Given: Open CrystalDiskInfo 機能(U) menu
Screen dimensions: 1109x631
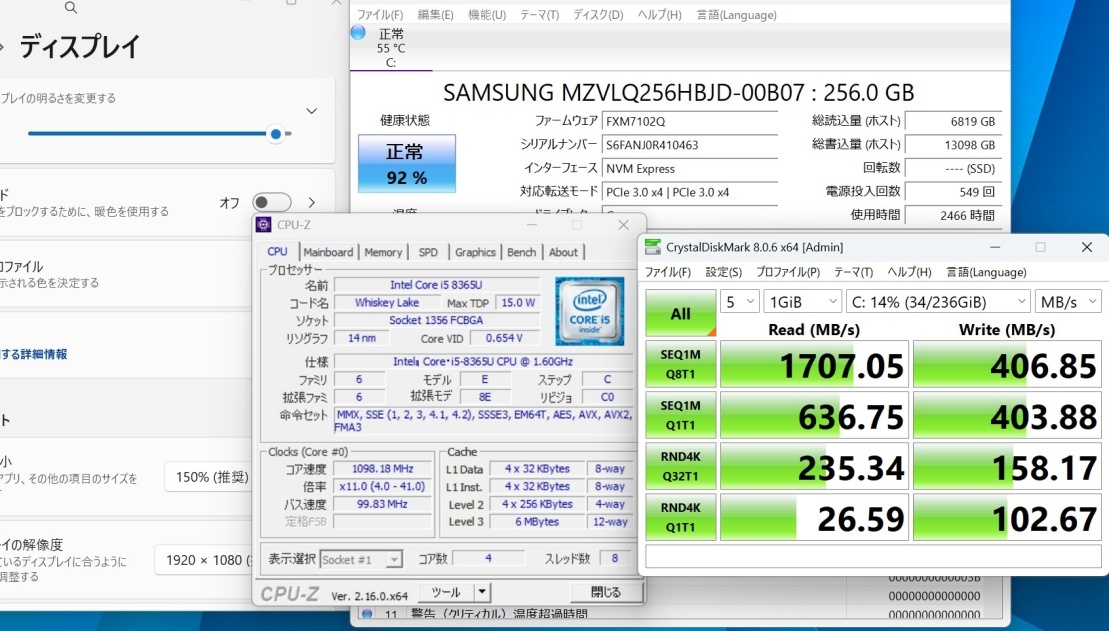Looking at the screenshot, I should coord(487,15).
